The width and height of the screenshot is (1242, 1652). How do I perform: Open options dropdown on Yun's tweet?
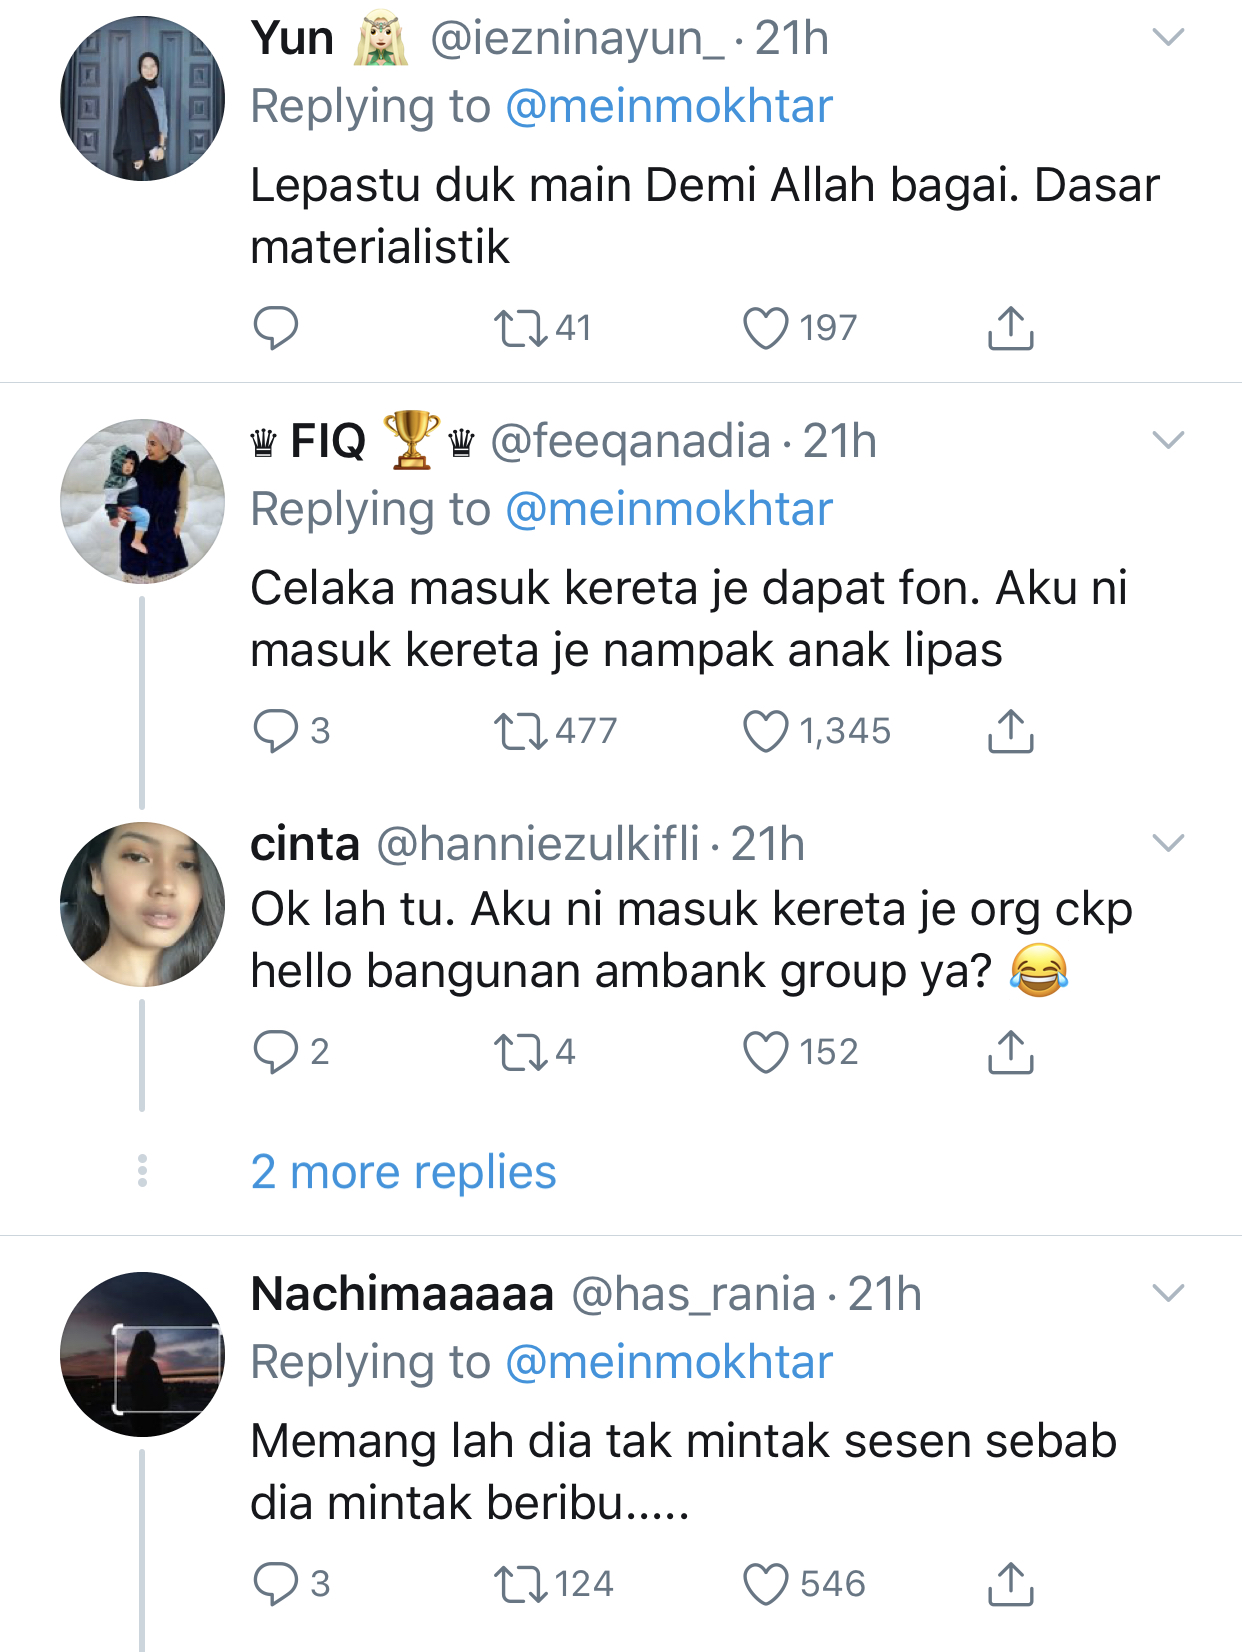[x=1168, y=38]
